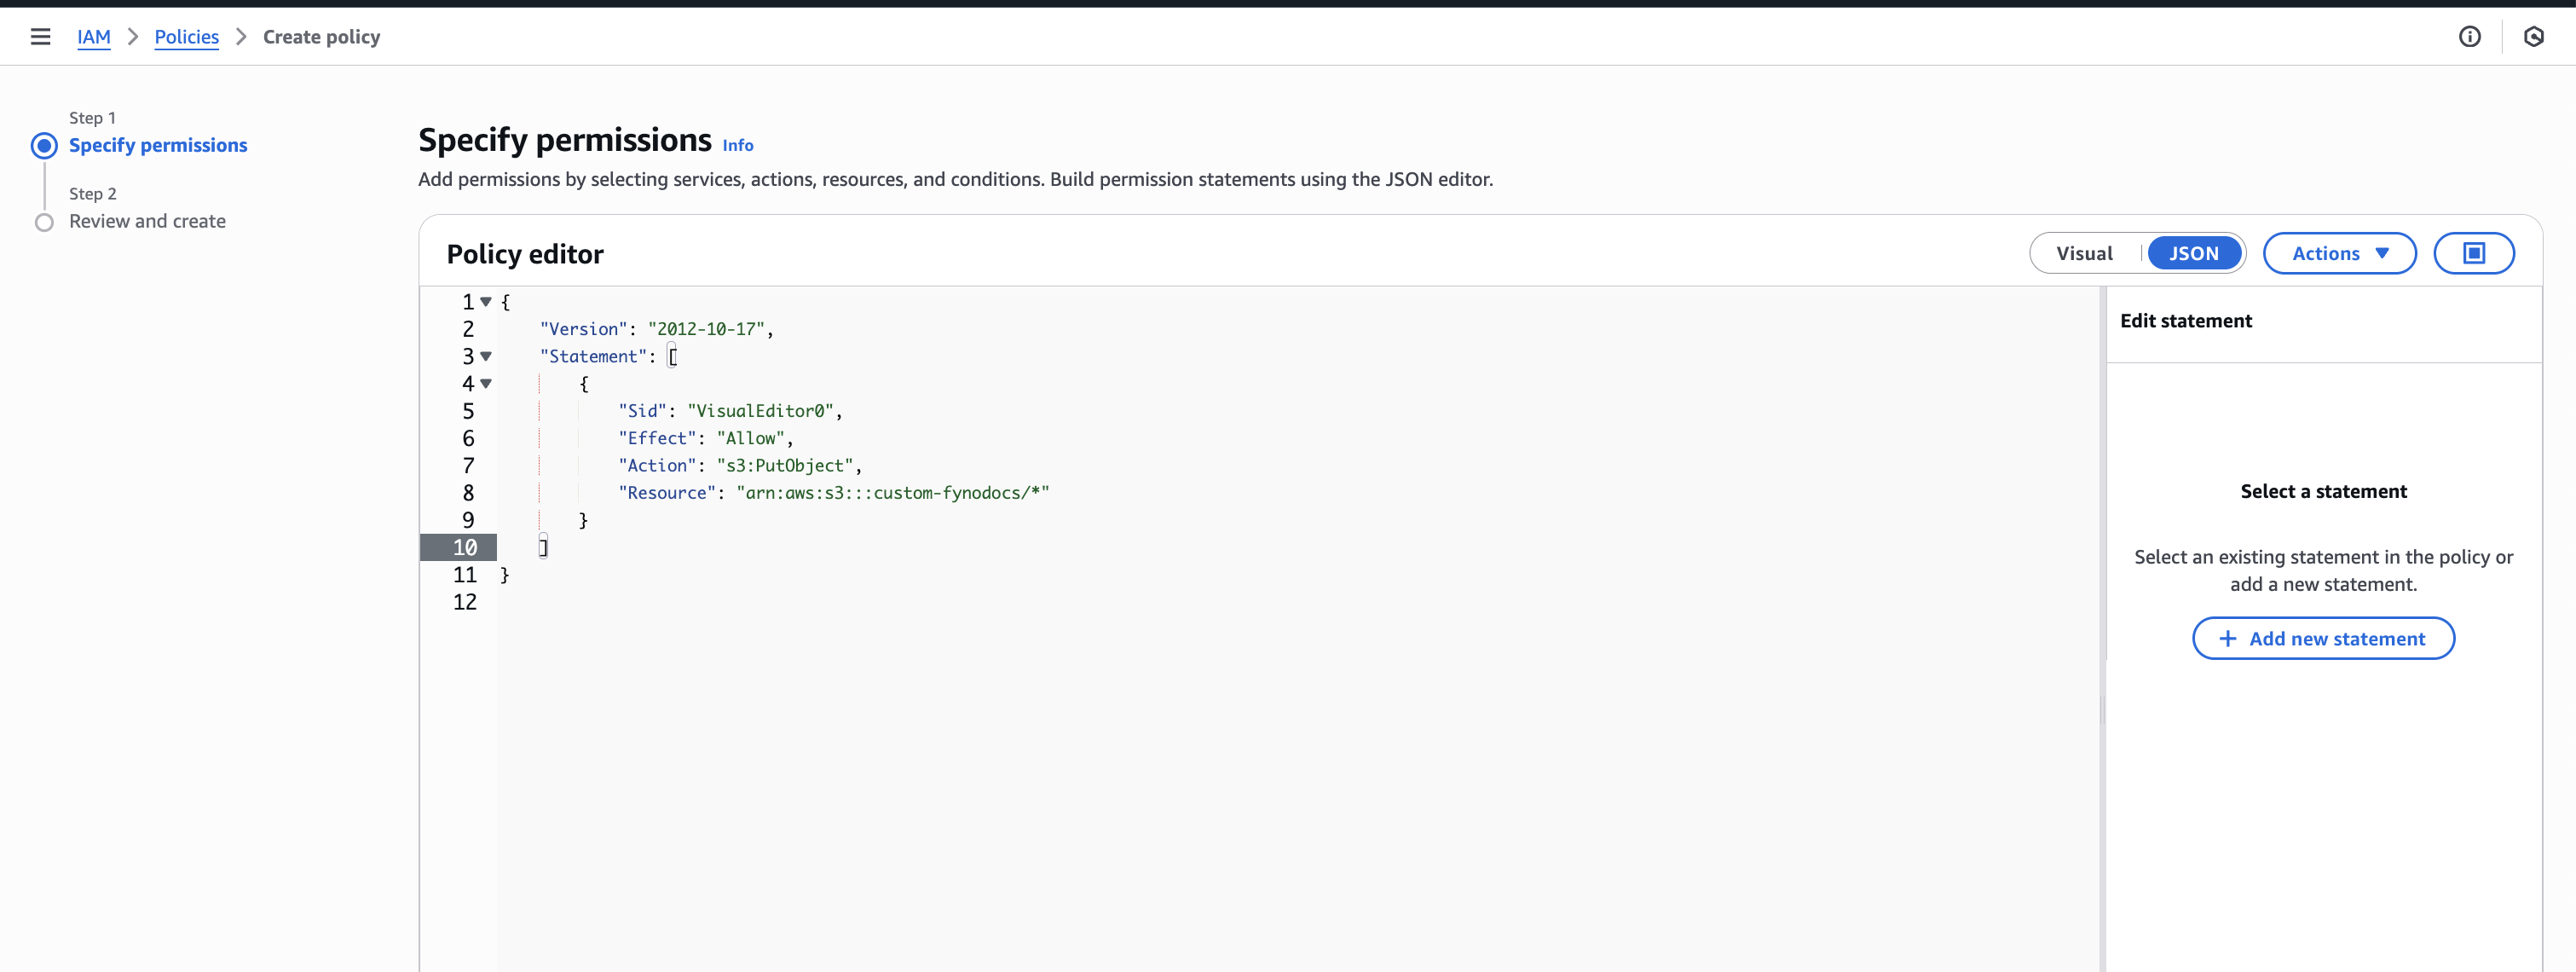This screenshot has height=972, width=2576.
Task: Collapse the Statement array fold on line 3
Action: tap(486, 356)
